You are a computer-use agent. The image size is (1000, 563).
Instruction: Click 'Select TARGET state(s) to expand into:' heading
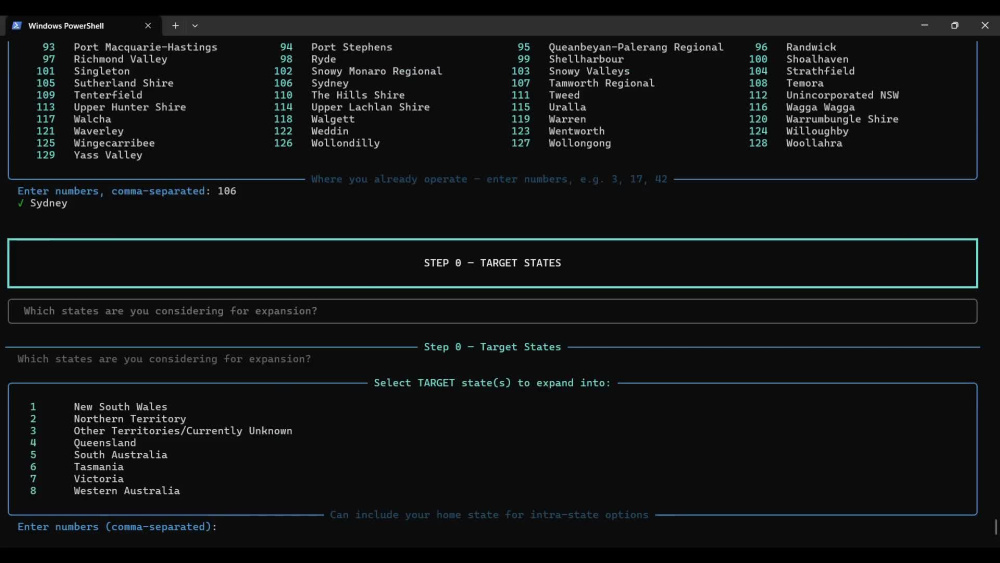click(x=492, y=383)
